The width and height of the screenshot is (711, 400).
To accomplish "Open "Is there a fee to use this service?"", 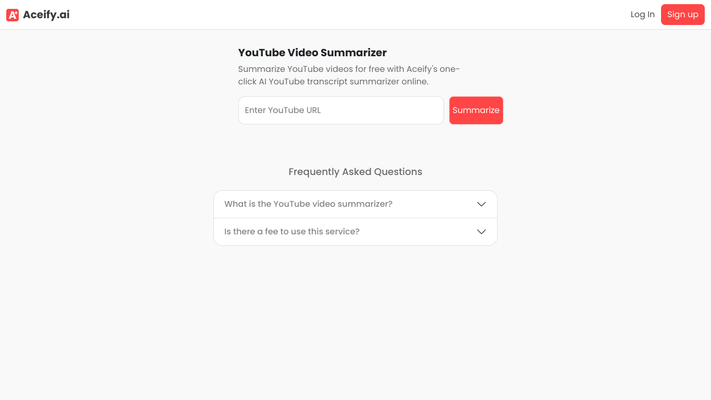I will pyautogui.click(x=355, y=232).
